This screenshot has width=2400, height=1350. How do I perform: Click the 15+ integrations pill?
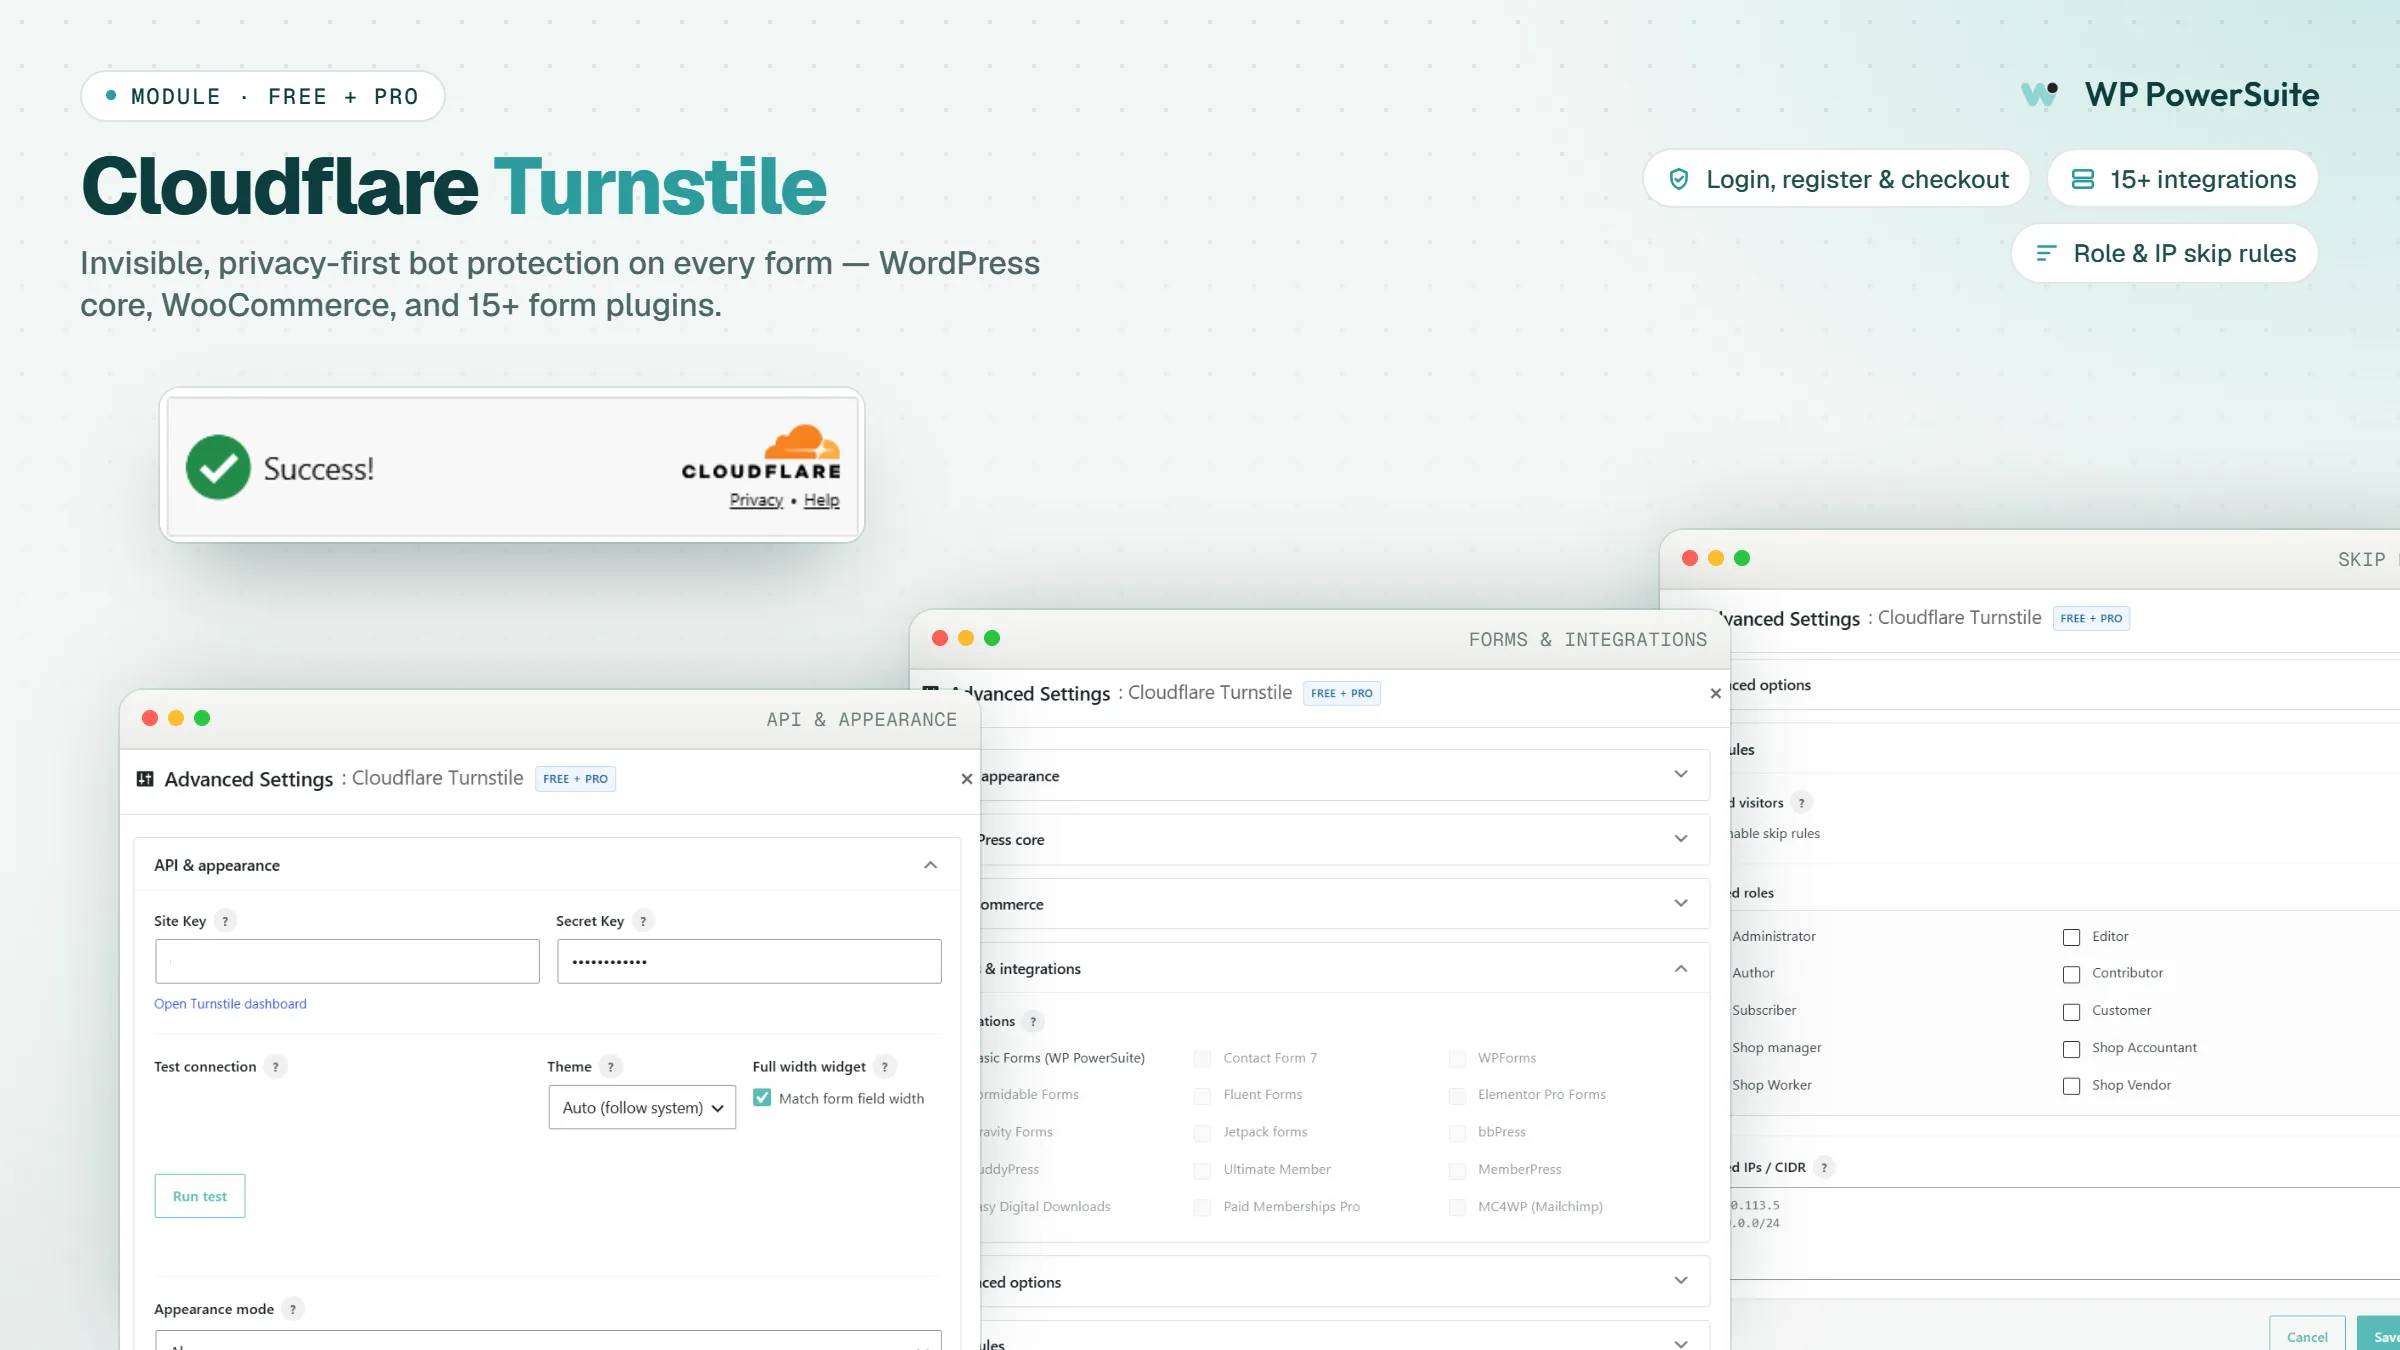pyautogui.click(x=2183, y=179)
